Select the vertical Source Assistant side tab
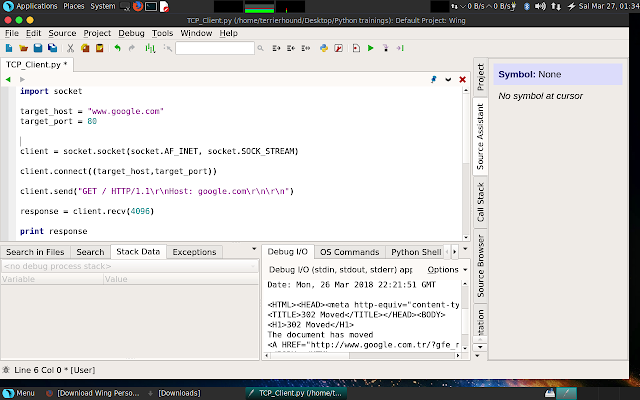 (480, 136)
